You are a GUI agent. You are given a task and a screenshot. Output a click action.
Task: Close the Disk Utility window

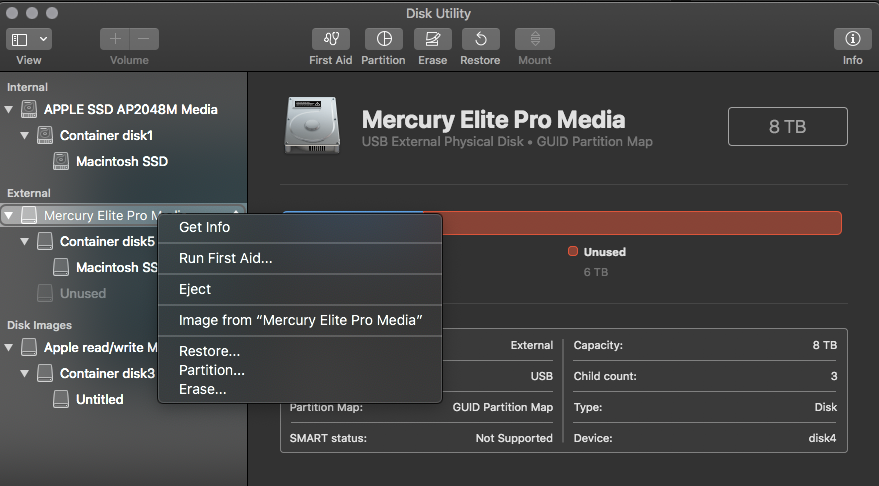pos(12,13)
